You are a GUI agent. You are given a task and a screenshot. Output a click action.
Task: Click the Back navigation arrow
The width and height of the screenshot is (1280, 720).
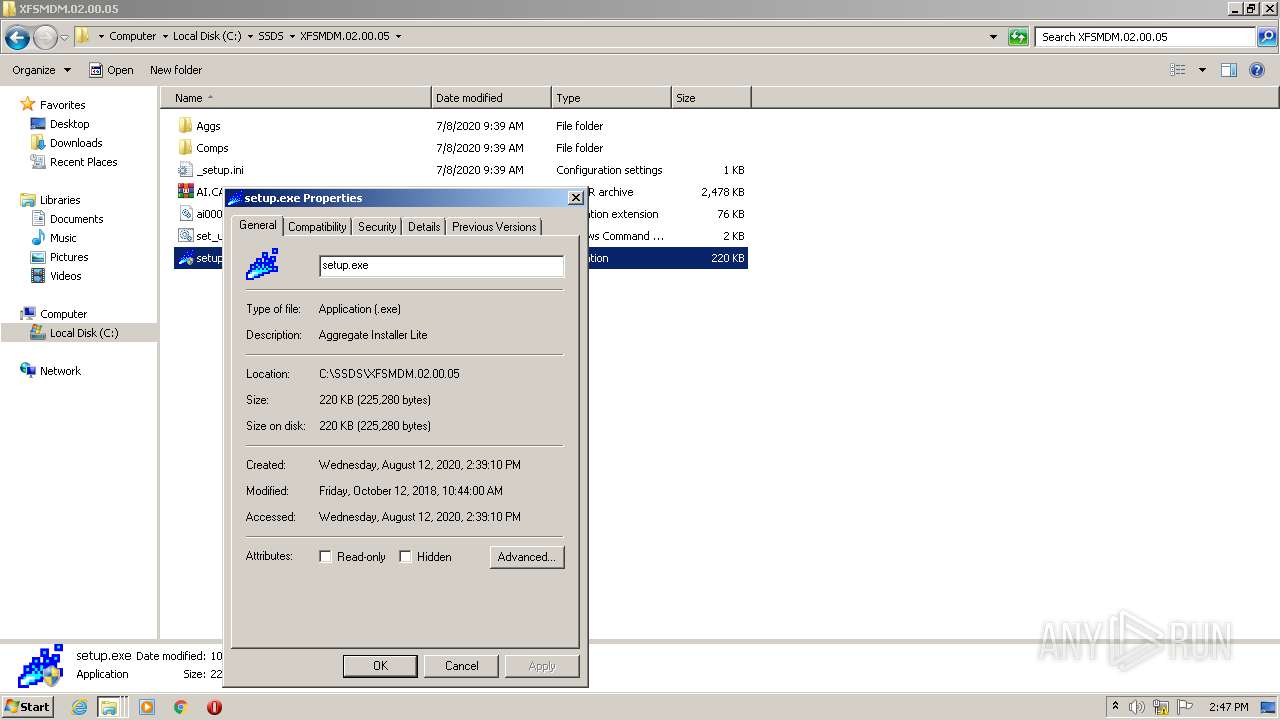click(x=17, y=38)
